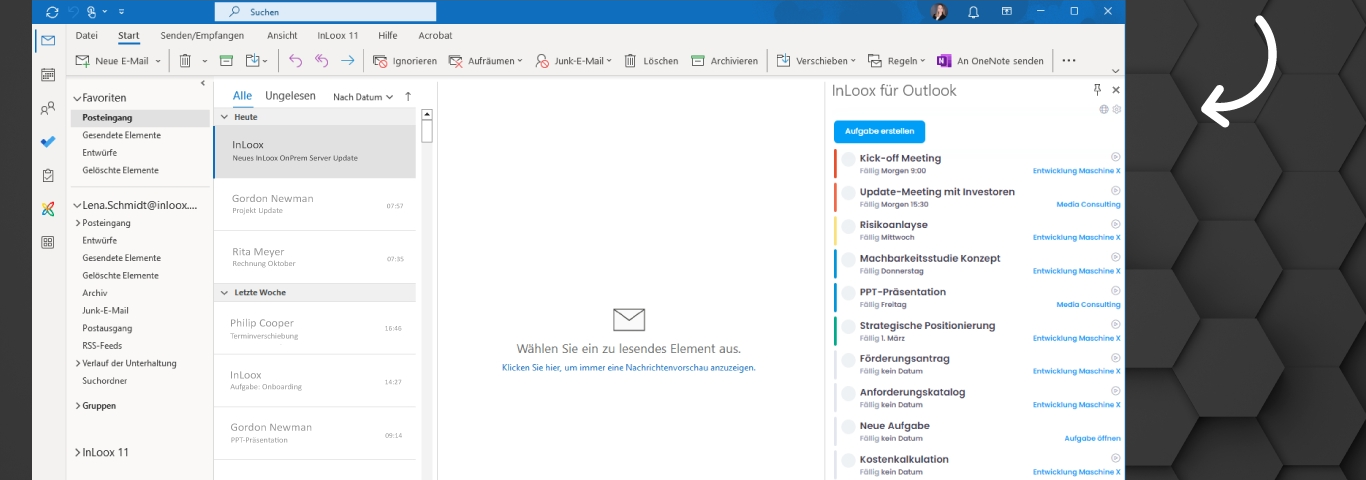The height and width of the screenshot is (480, 1366).
Task: Click the trash delete icon next to Neue E-Mail
Action: coord(185,61)
